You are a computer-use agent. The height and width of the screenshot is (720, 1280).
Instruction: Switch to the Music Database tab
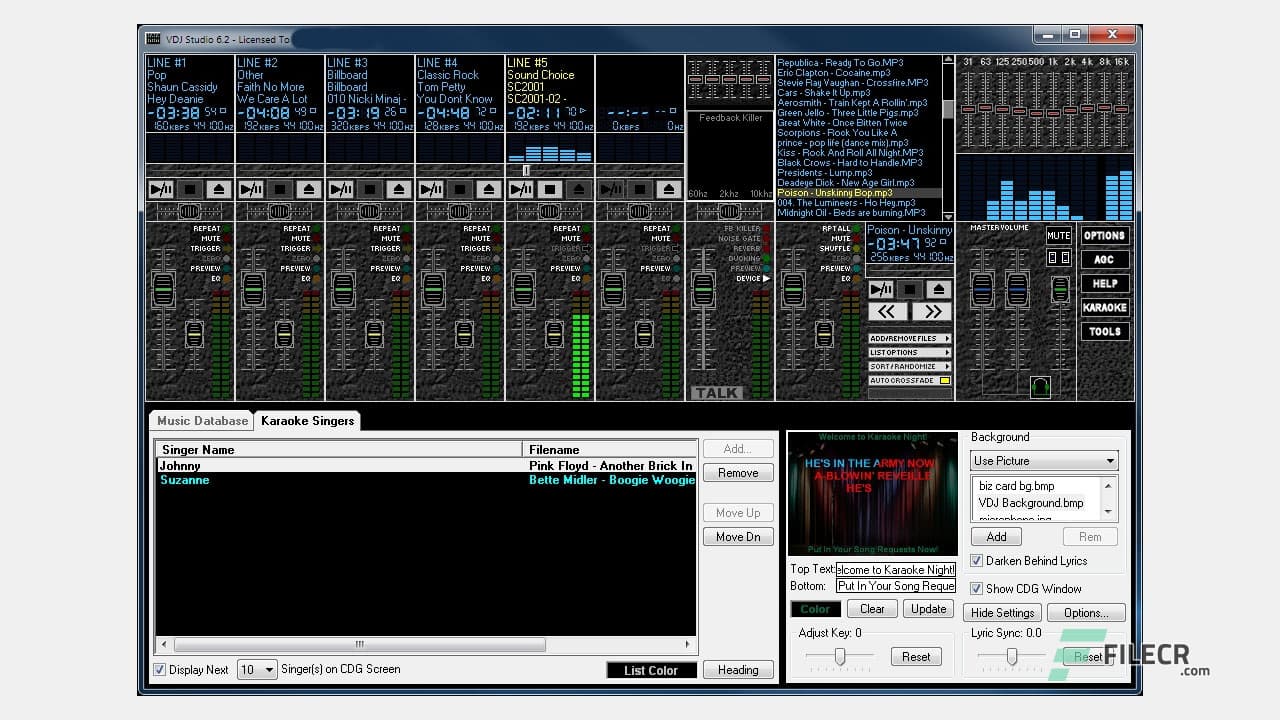pyautogui.click(x=200, y=421)
